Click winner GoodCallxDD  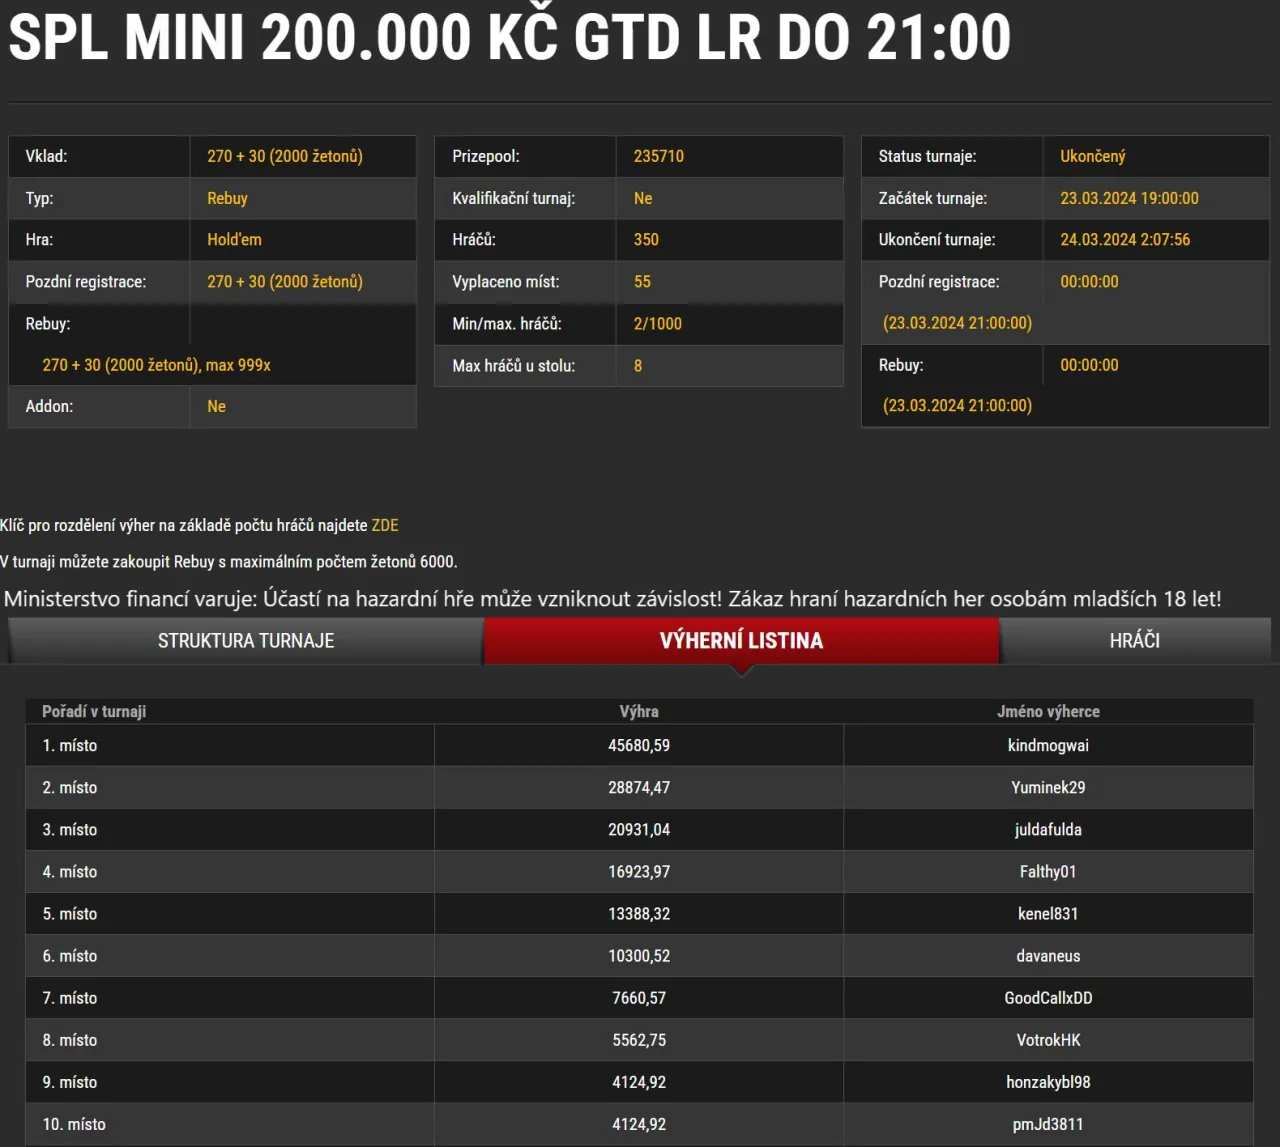point(1048,998)
